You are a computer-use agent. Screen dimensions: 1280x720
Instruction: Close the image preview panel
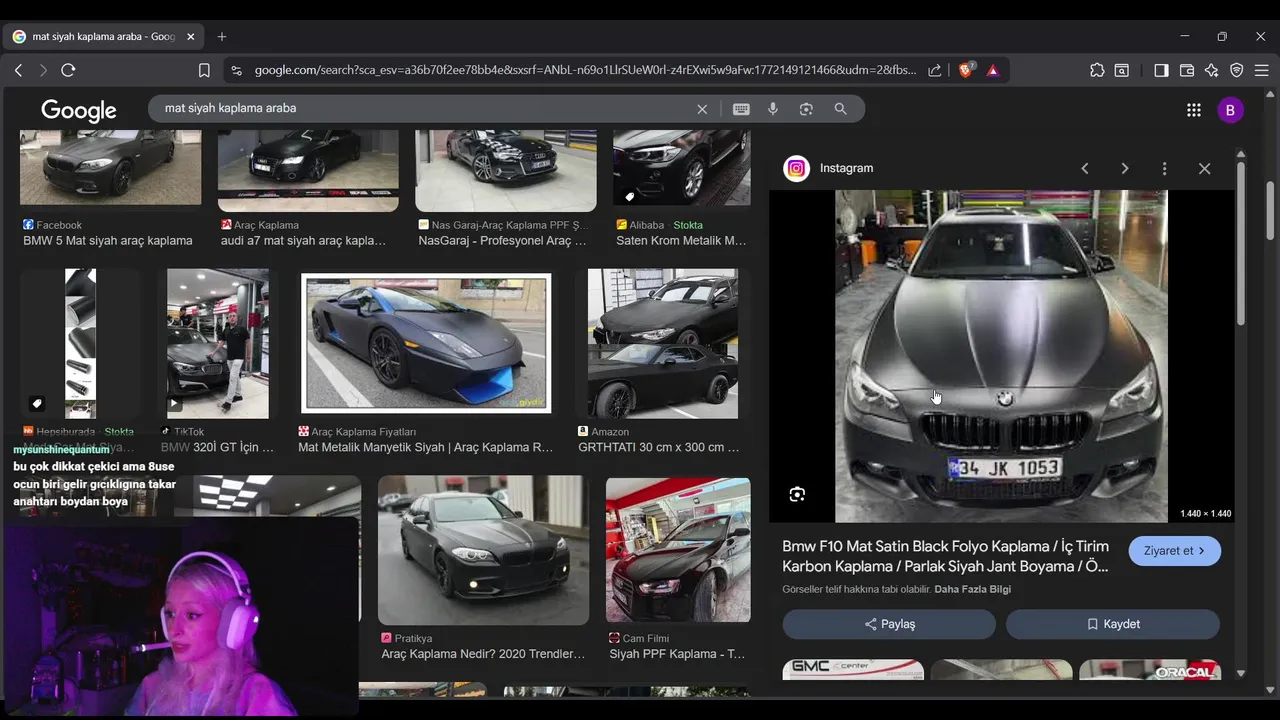tap(1205, 168)
